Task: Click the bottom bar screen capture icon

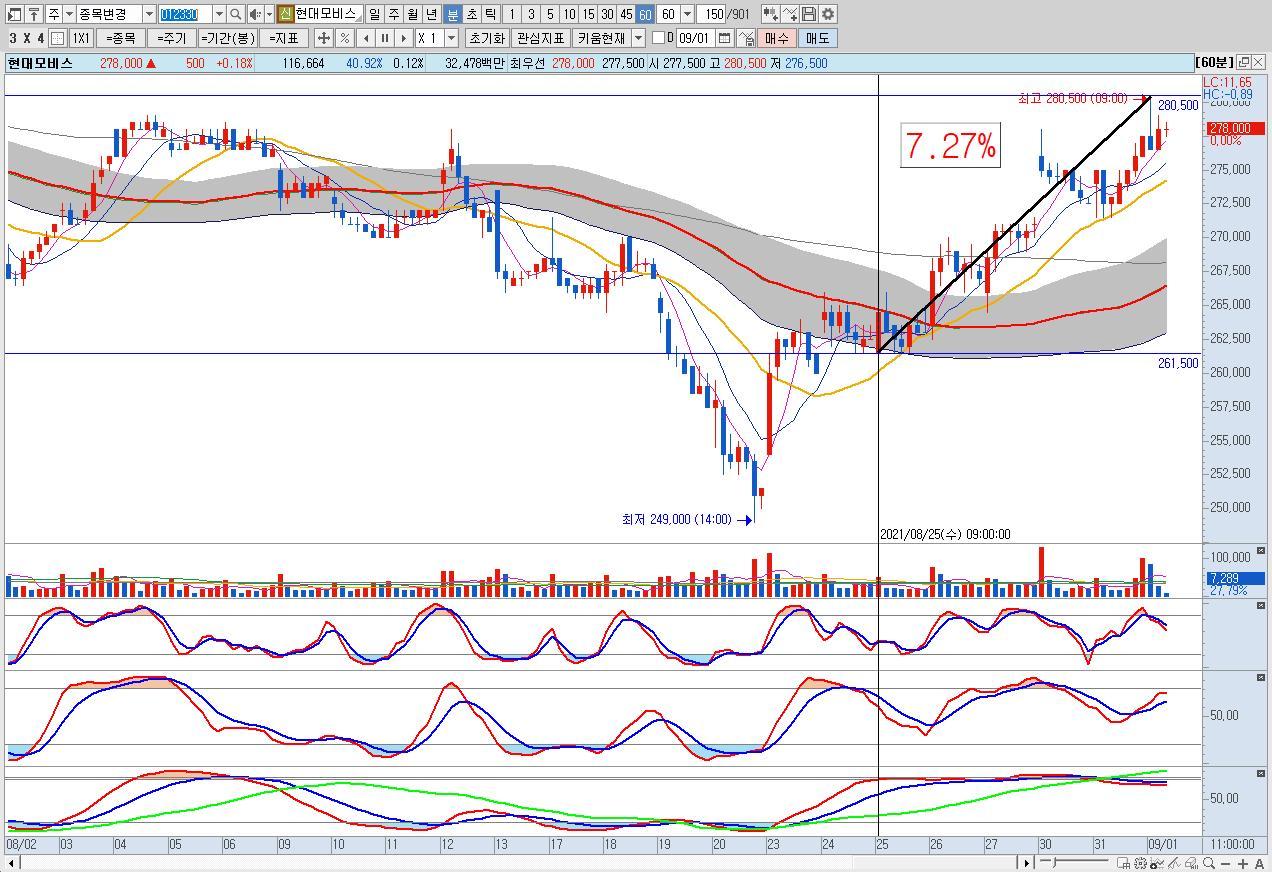Action: pyautogui.click(x=1123, y=863)
